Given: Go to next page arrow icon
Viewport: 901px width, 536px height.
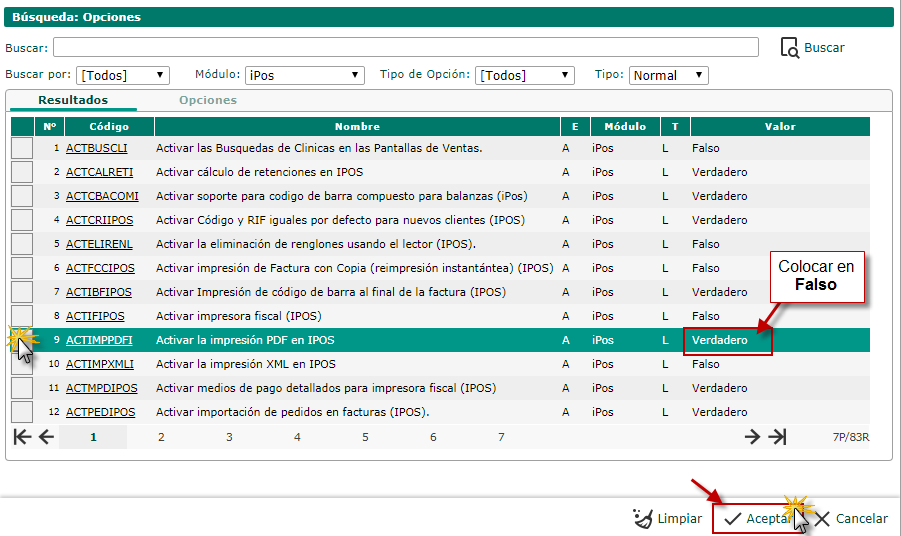Looking at the screenshot, I should (x=753, y=437).
